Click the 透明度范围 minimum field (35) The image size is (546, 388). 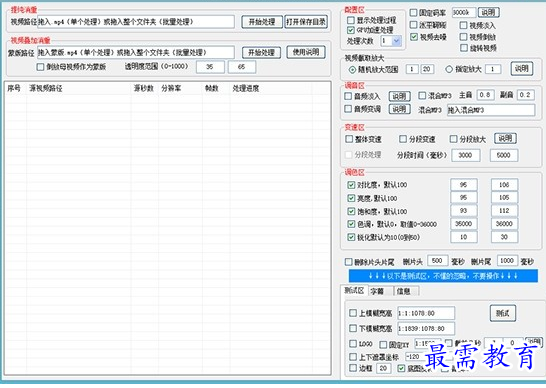pos(210,67)
